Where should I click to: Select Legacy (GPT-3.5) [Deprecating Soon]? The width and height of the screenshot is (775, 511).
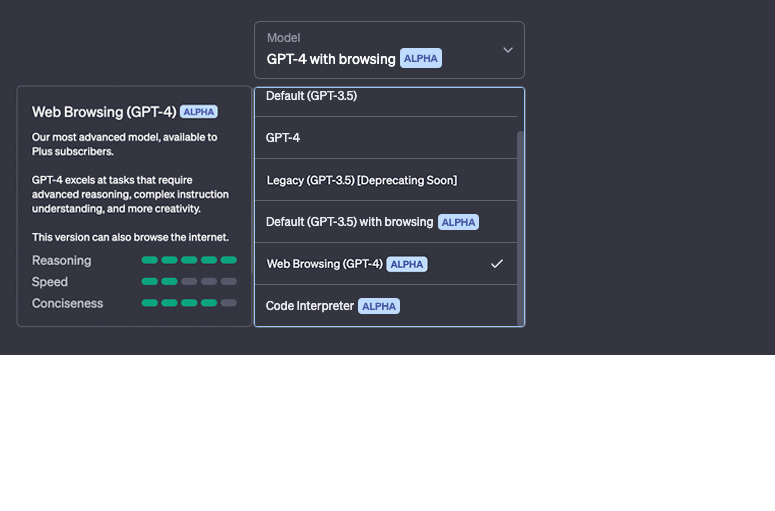click(386, 180)
